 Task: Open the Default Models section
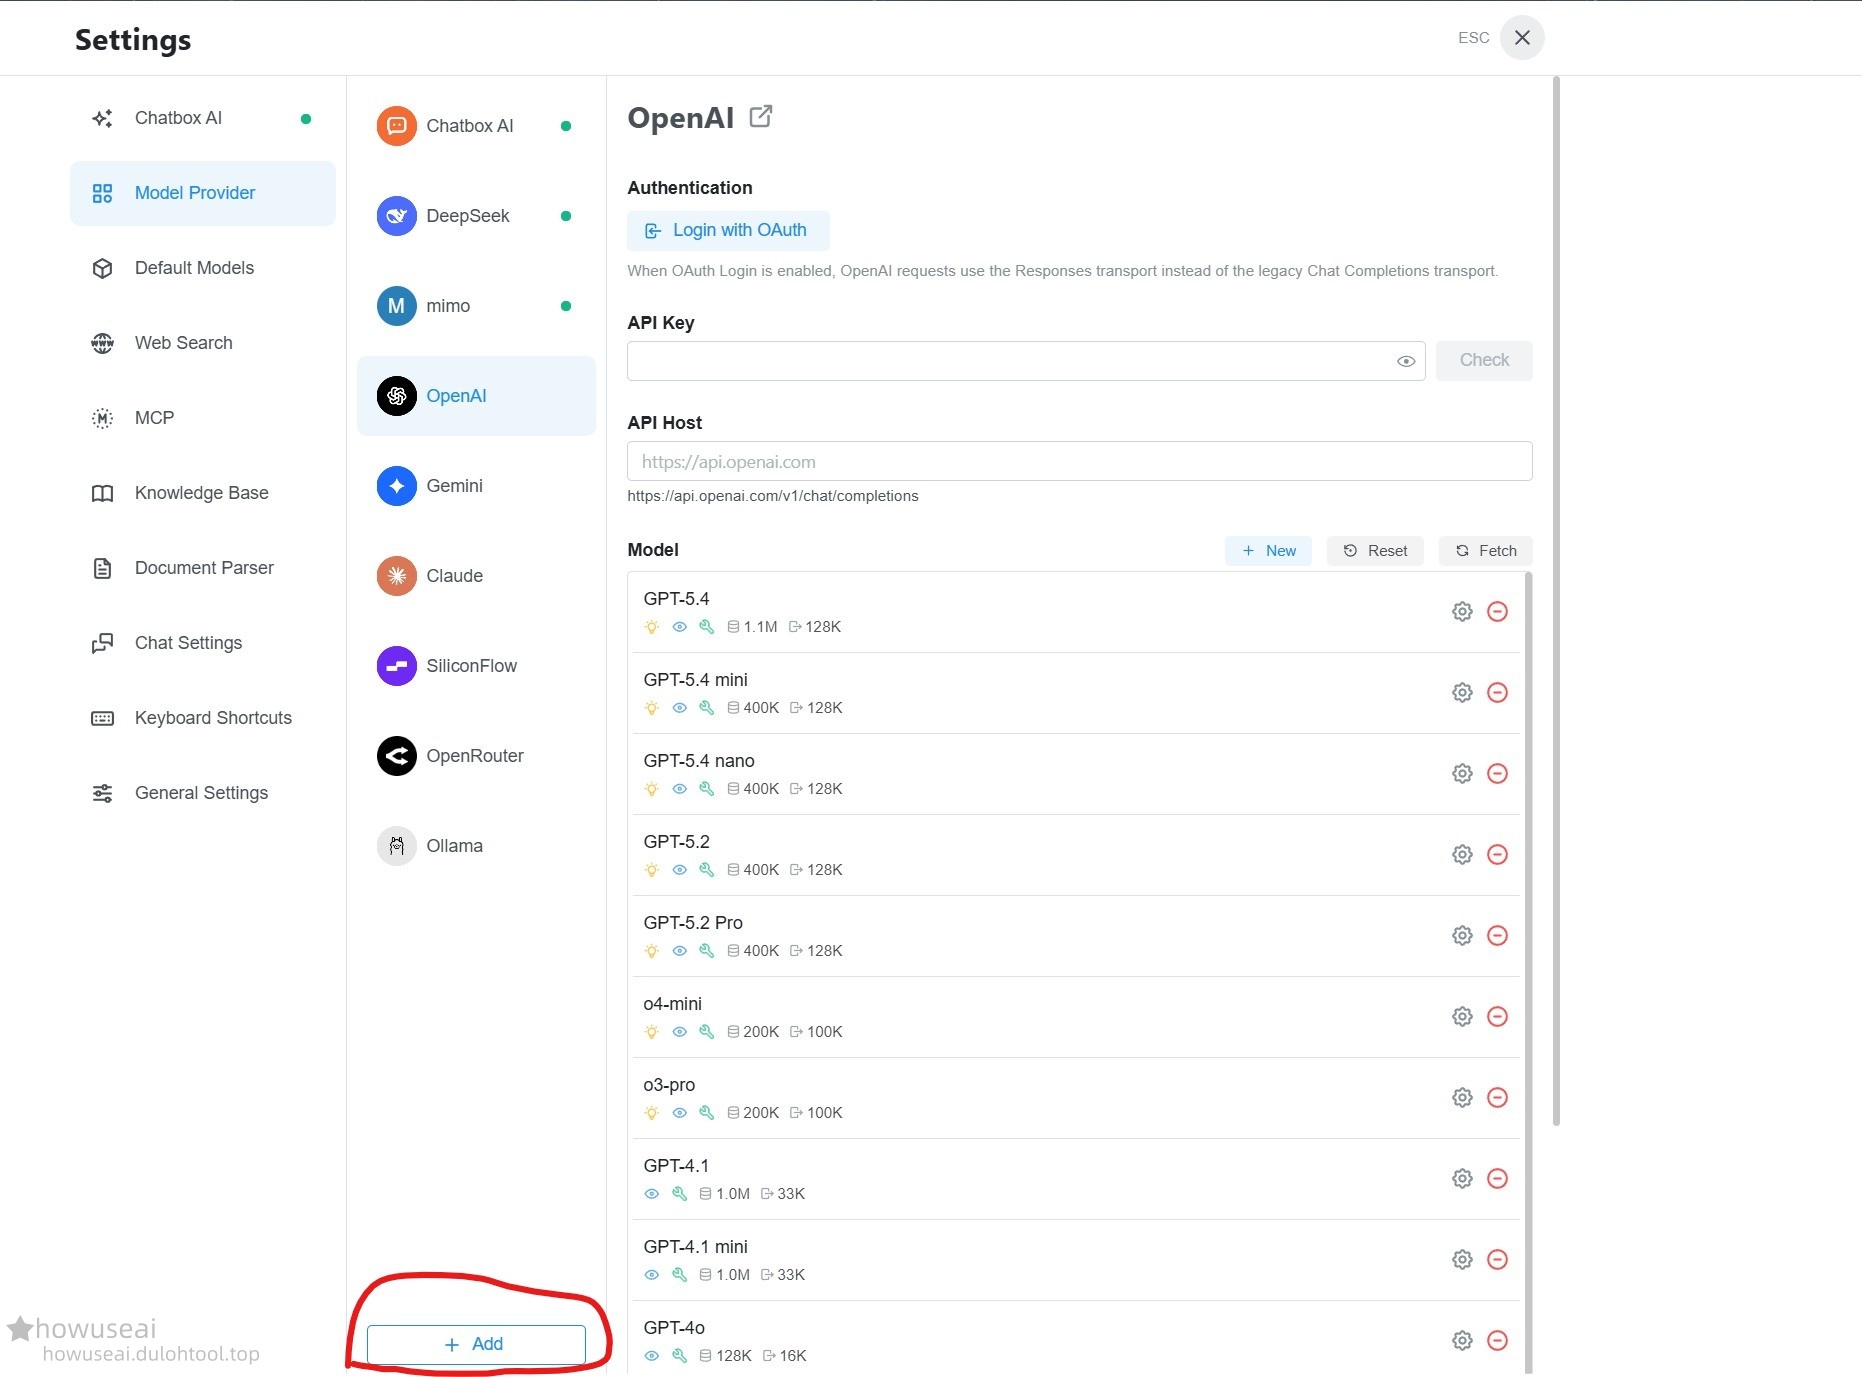coord(203,268)
